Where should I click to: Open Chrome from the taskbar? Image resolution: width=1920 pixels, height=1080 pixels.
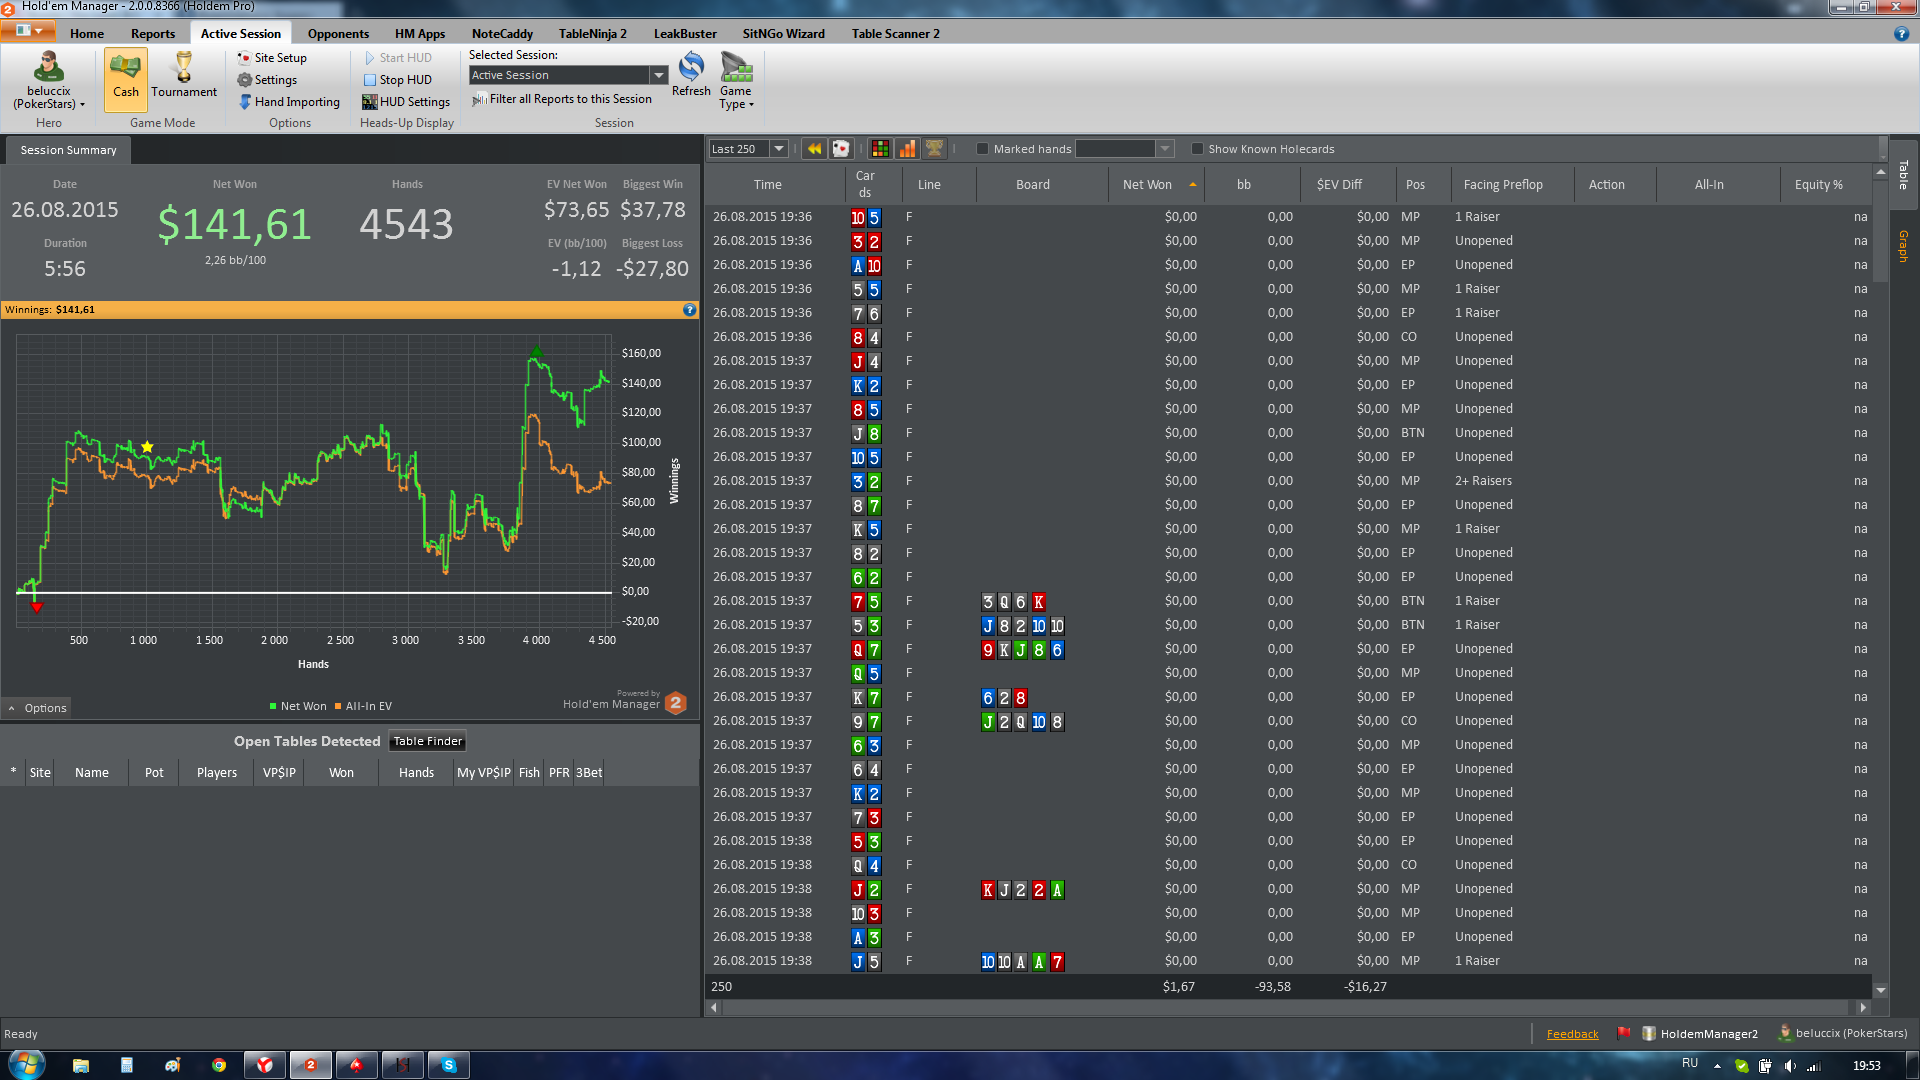tap(219, 1065)
